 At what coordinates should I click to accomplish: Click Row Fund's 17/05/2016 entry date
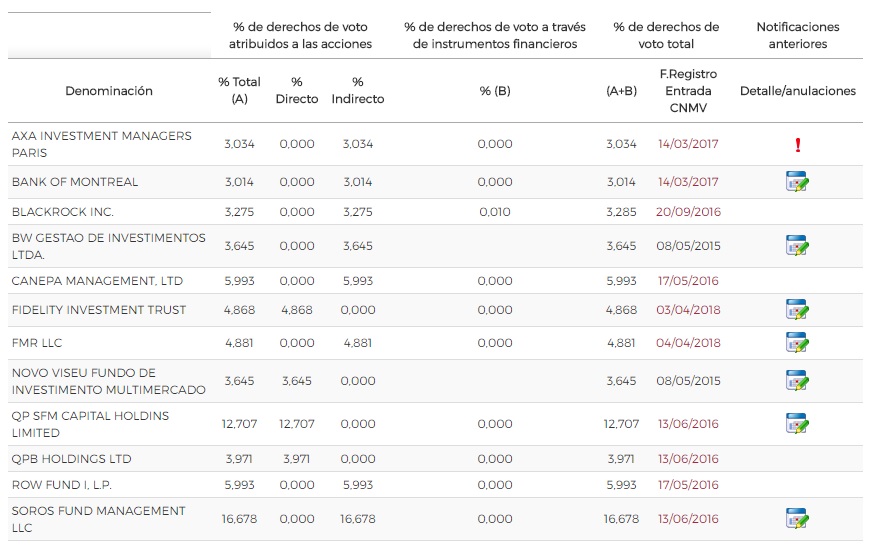pyautogui.click(x=688, y=485)
